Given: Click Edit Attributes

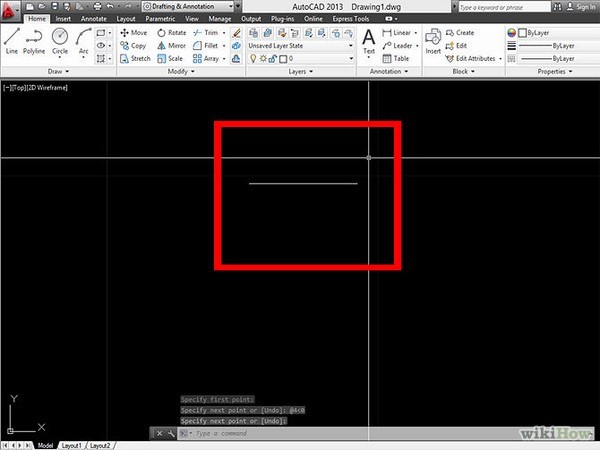Looking at the screenshot, I should (x=471, y=59).
